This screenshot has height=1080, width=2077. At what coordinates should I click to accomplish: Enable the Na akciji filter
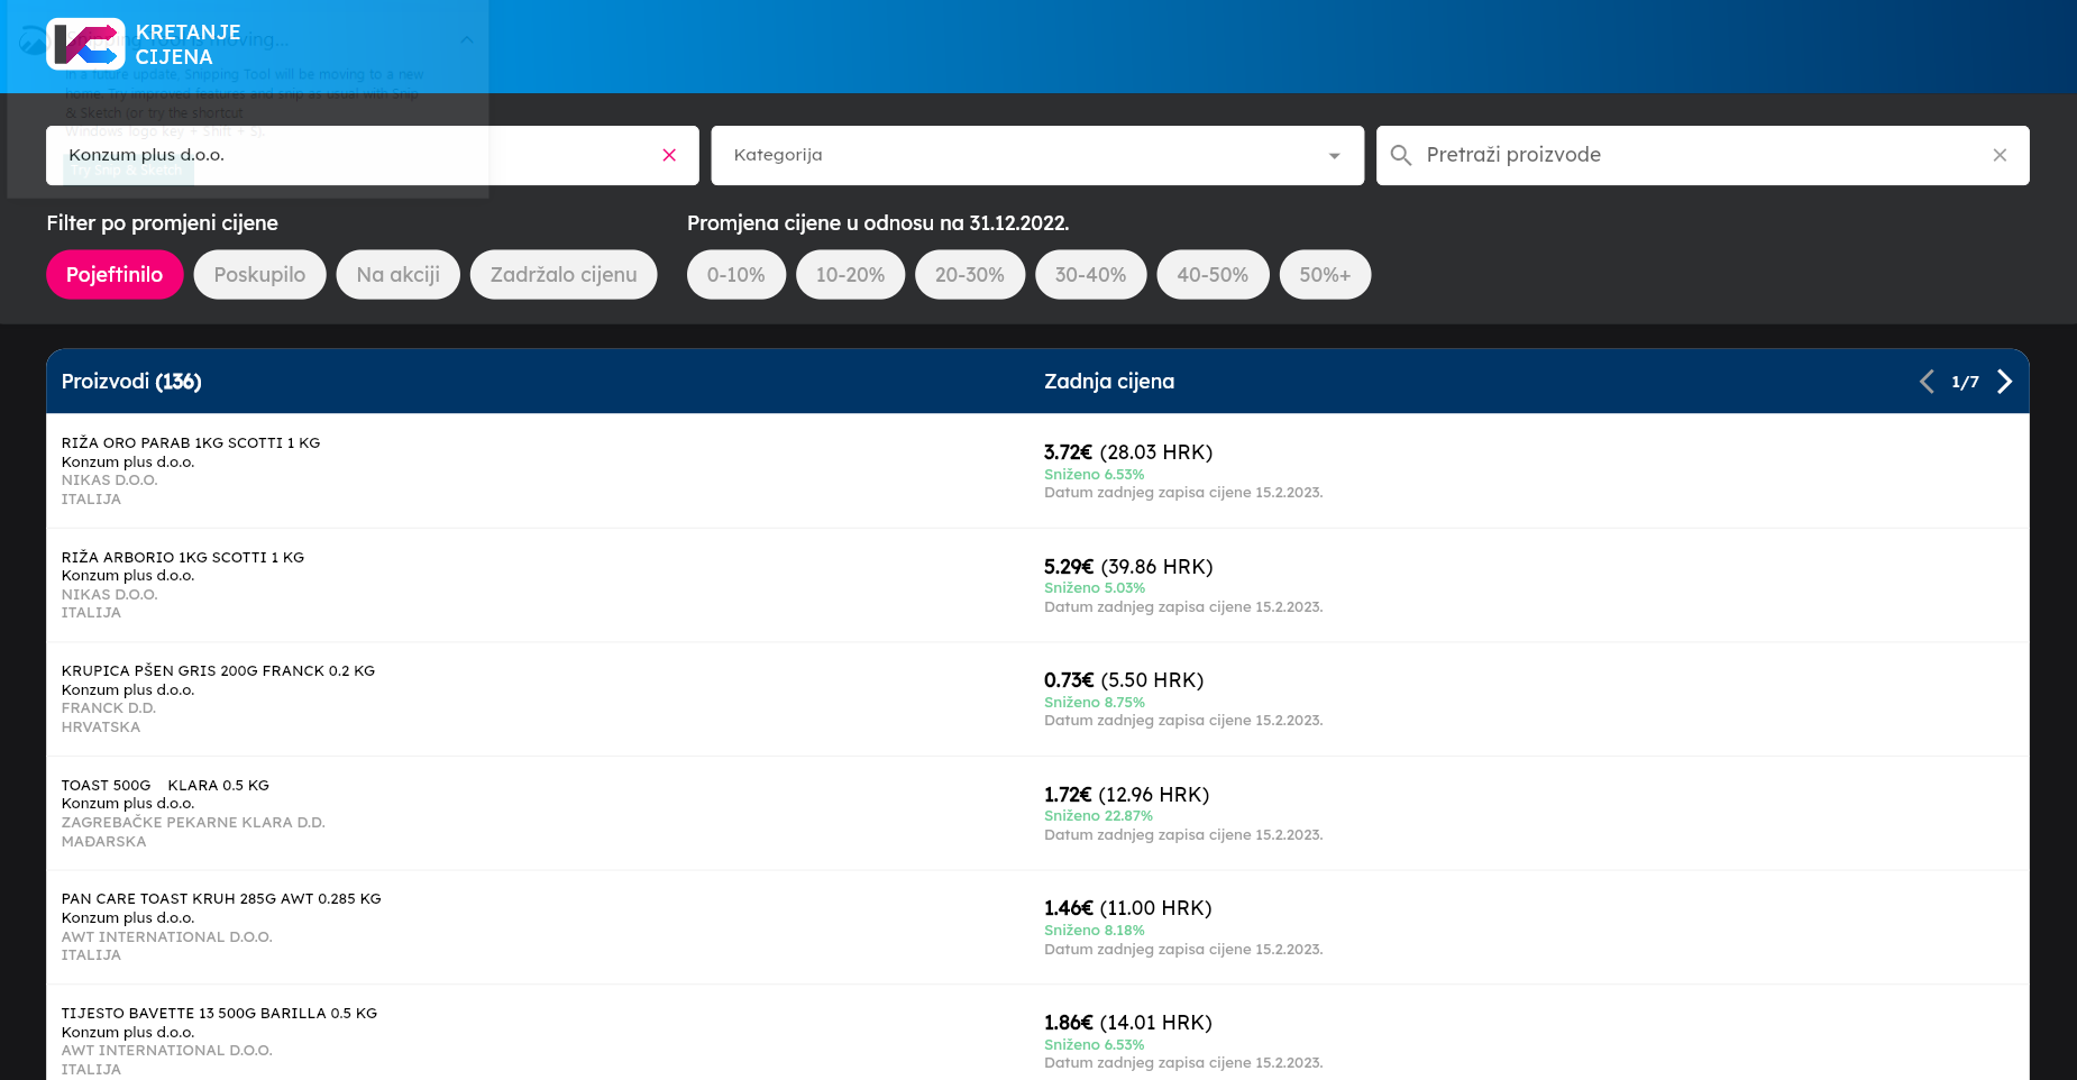pos(397,275)
